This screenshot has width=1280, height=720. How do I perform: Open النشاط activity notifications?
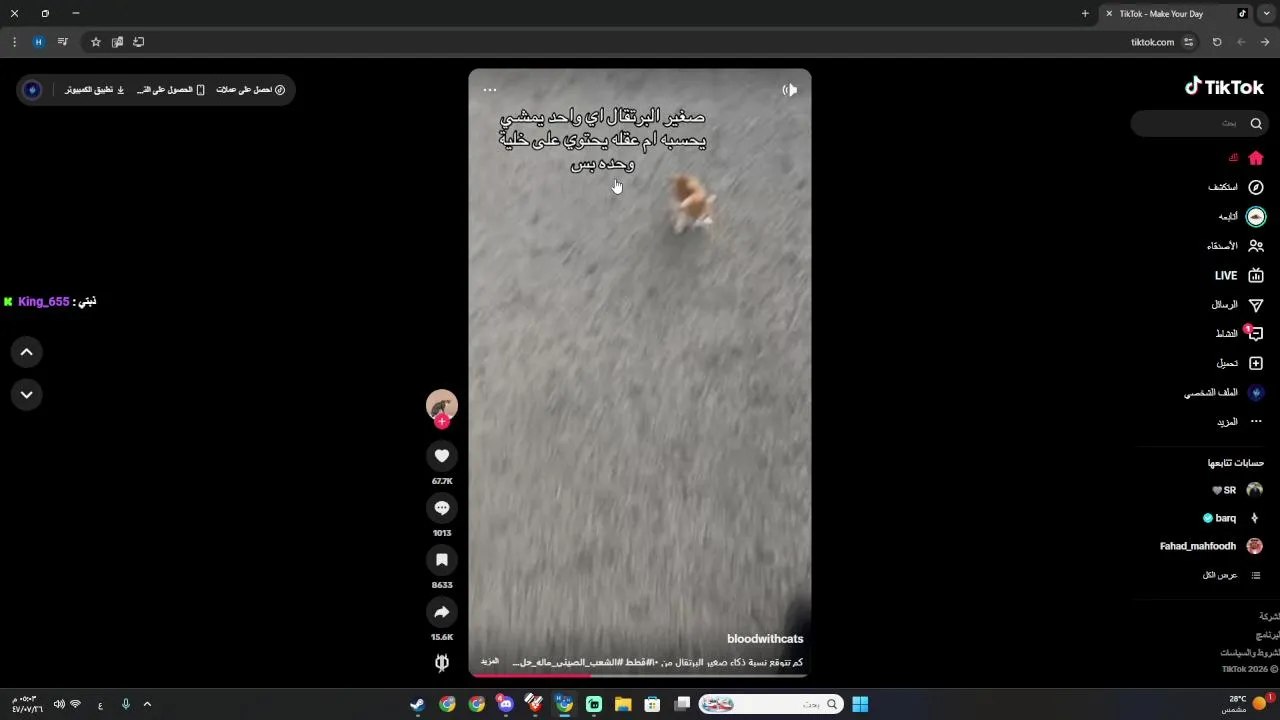pos(1240,334)
